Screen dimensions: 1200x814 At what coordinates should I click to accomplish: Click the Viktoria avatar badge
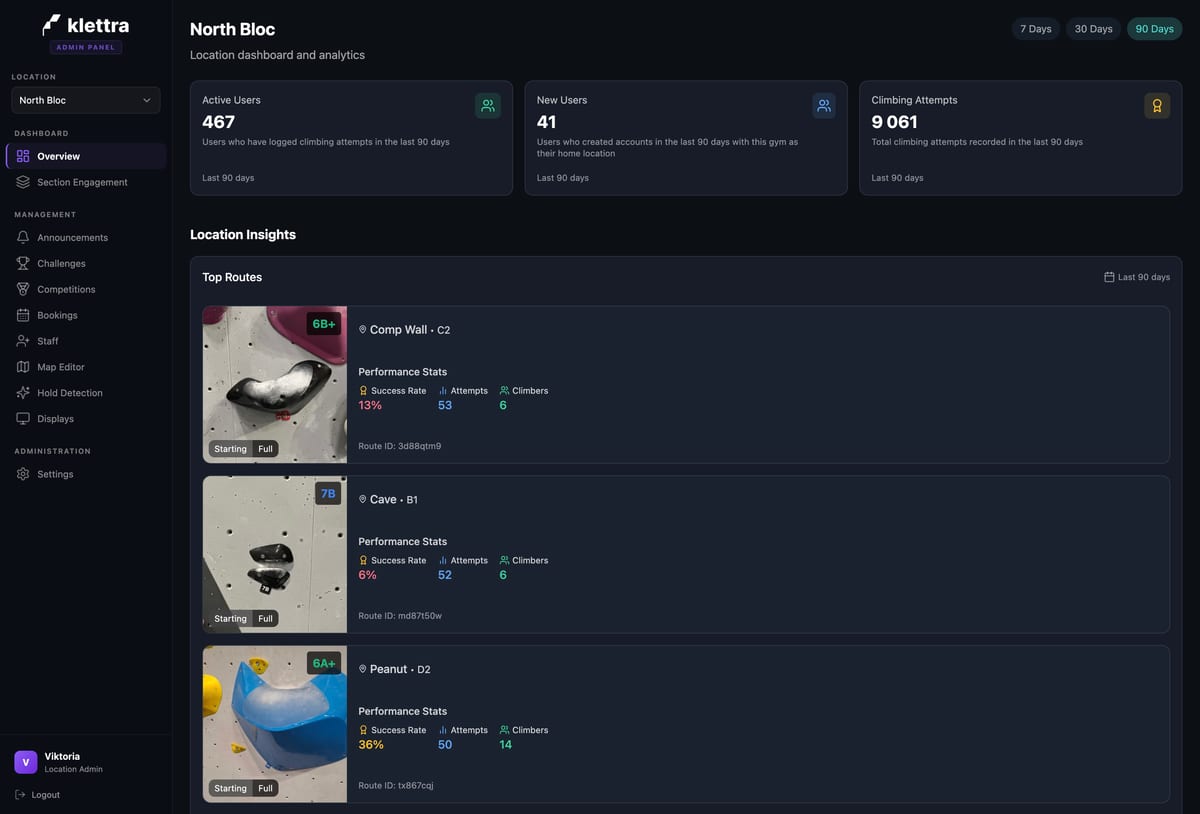tap(26, 762)
